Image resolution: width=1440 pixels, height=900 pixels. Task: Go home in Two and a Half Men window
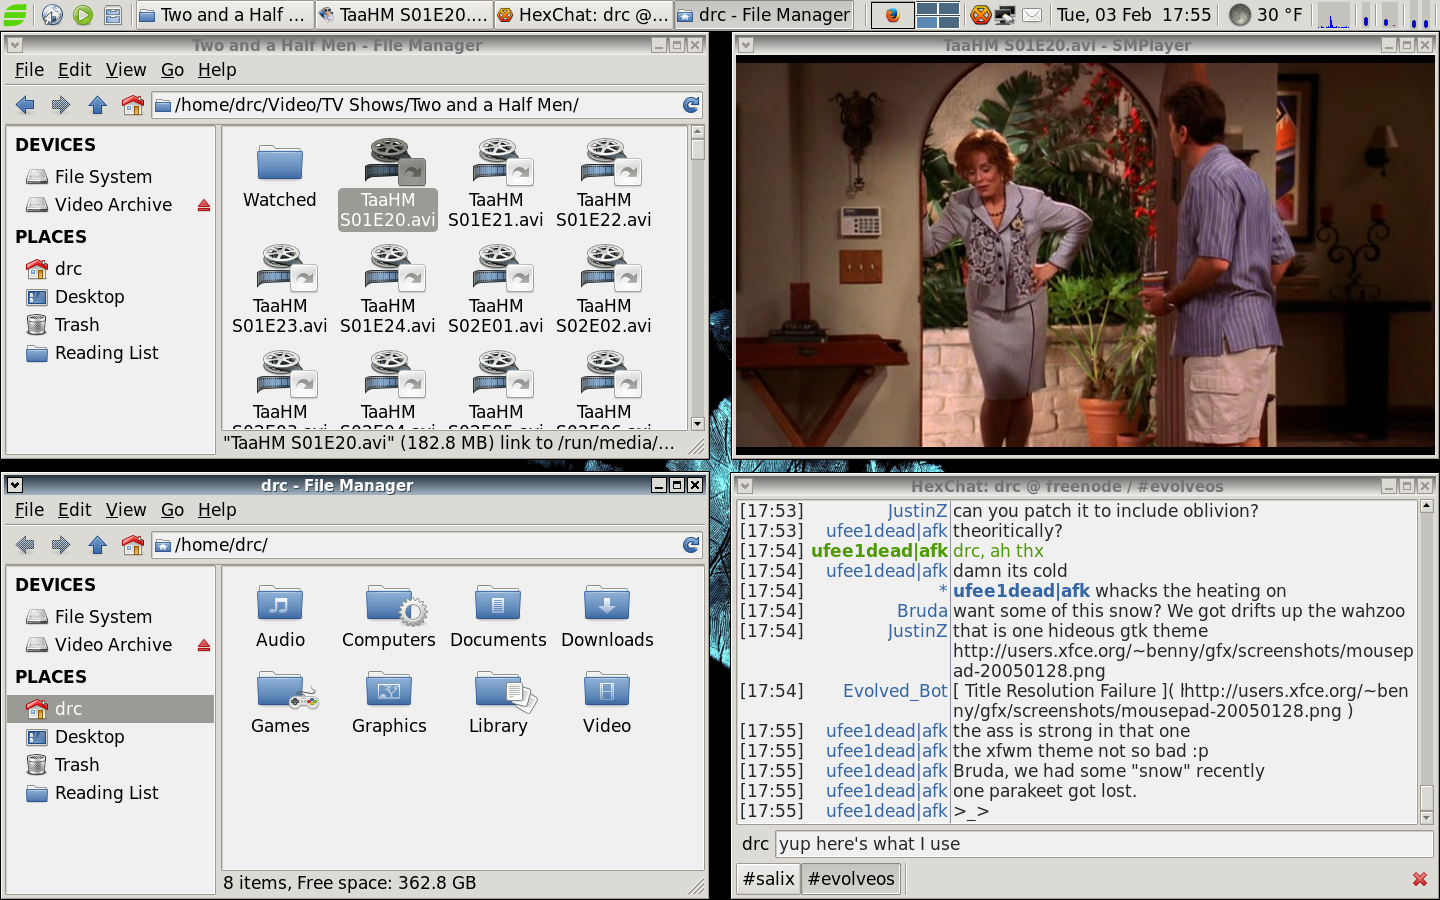tap(132, 105)
